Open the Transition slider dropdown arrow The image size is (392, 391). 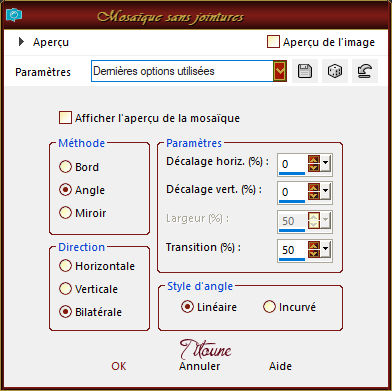point(325,249)
